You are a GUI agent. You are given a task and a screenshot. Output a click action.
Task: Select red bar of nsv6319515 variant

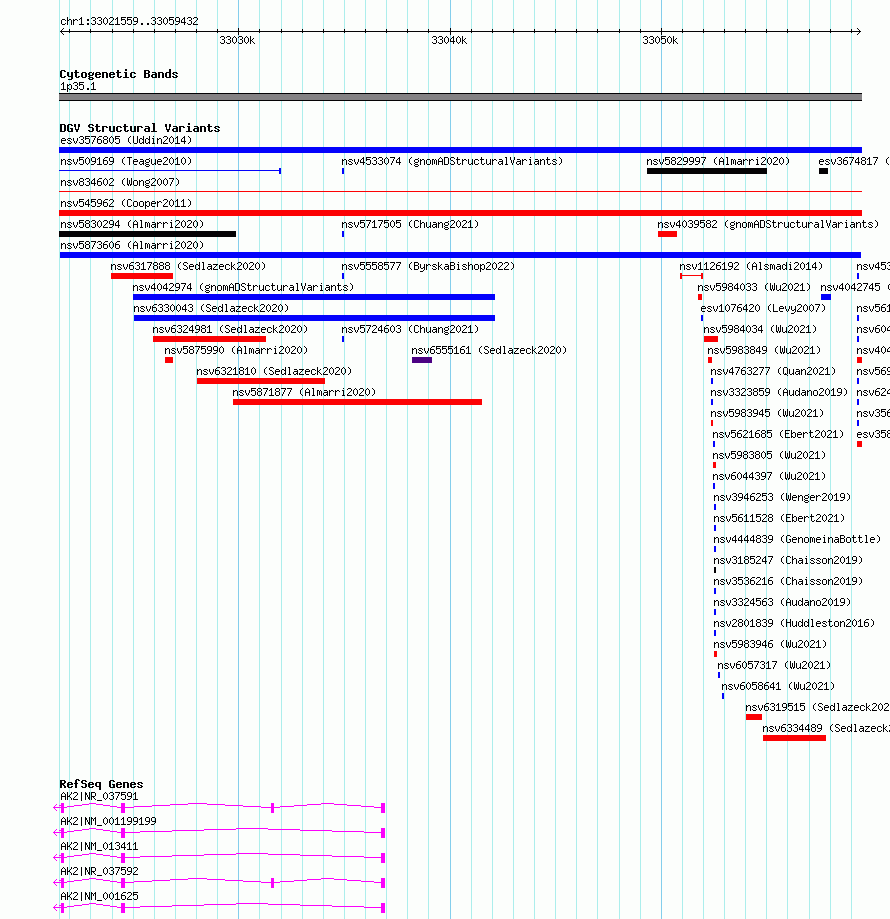click(753, 717)
